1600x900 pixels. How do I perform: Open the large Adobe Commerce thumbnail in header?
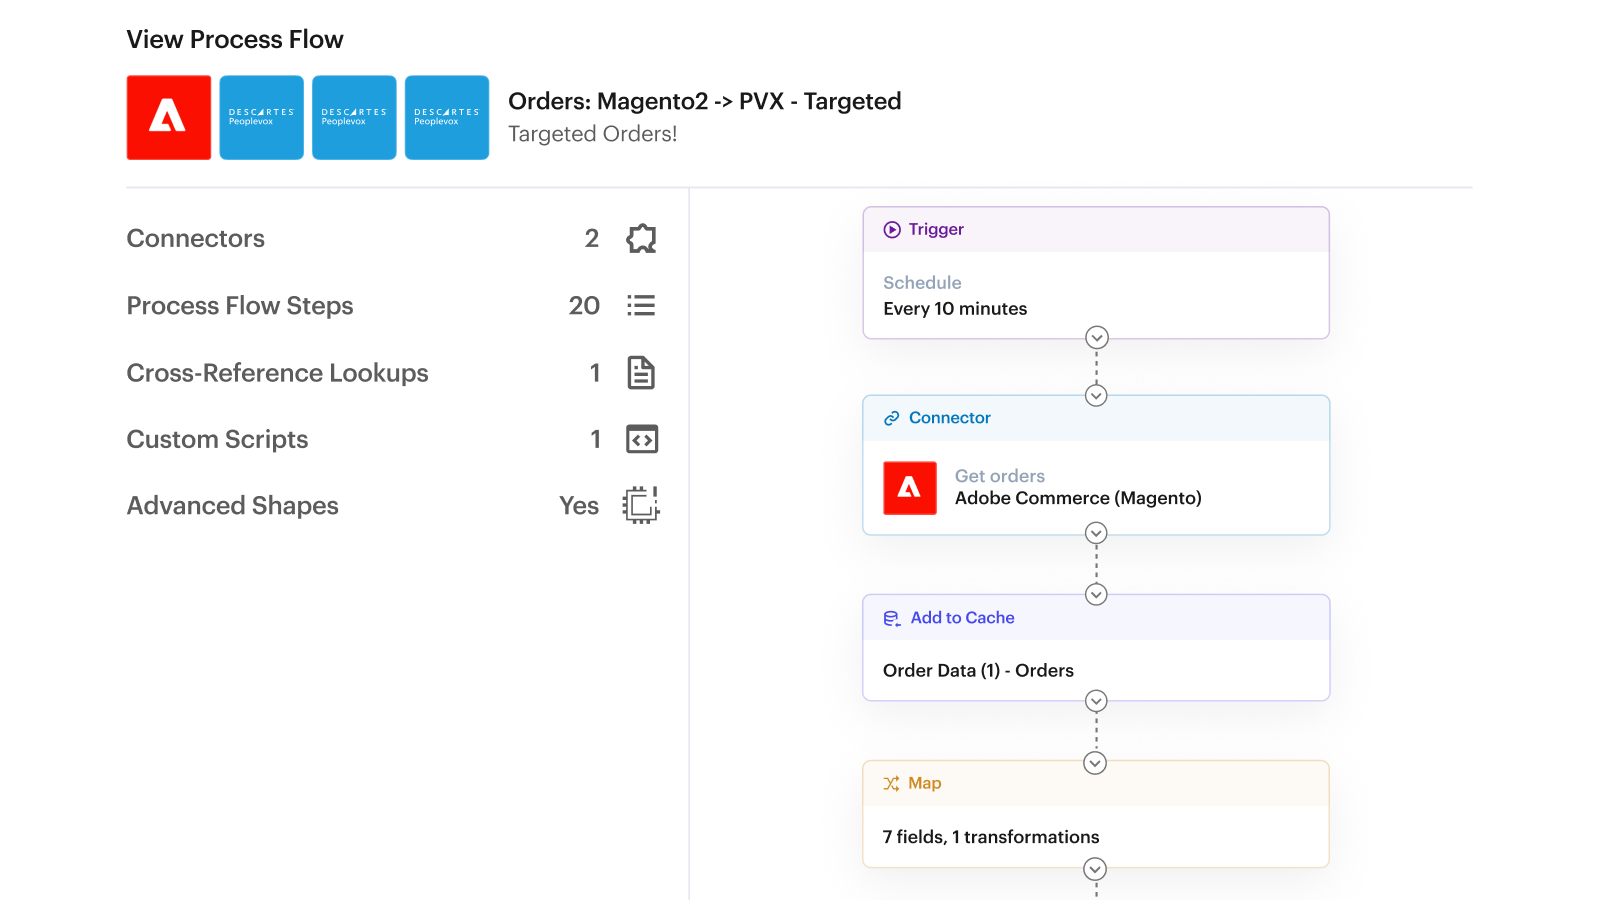coord(169,118)
